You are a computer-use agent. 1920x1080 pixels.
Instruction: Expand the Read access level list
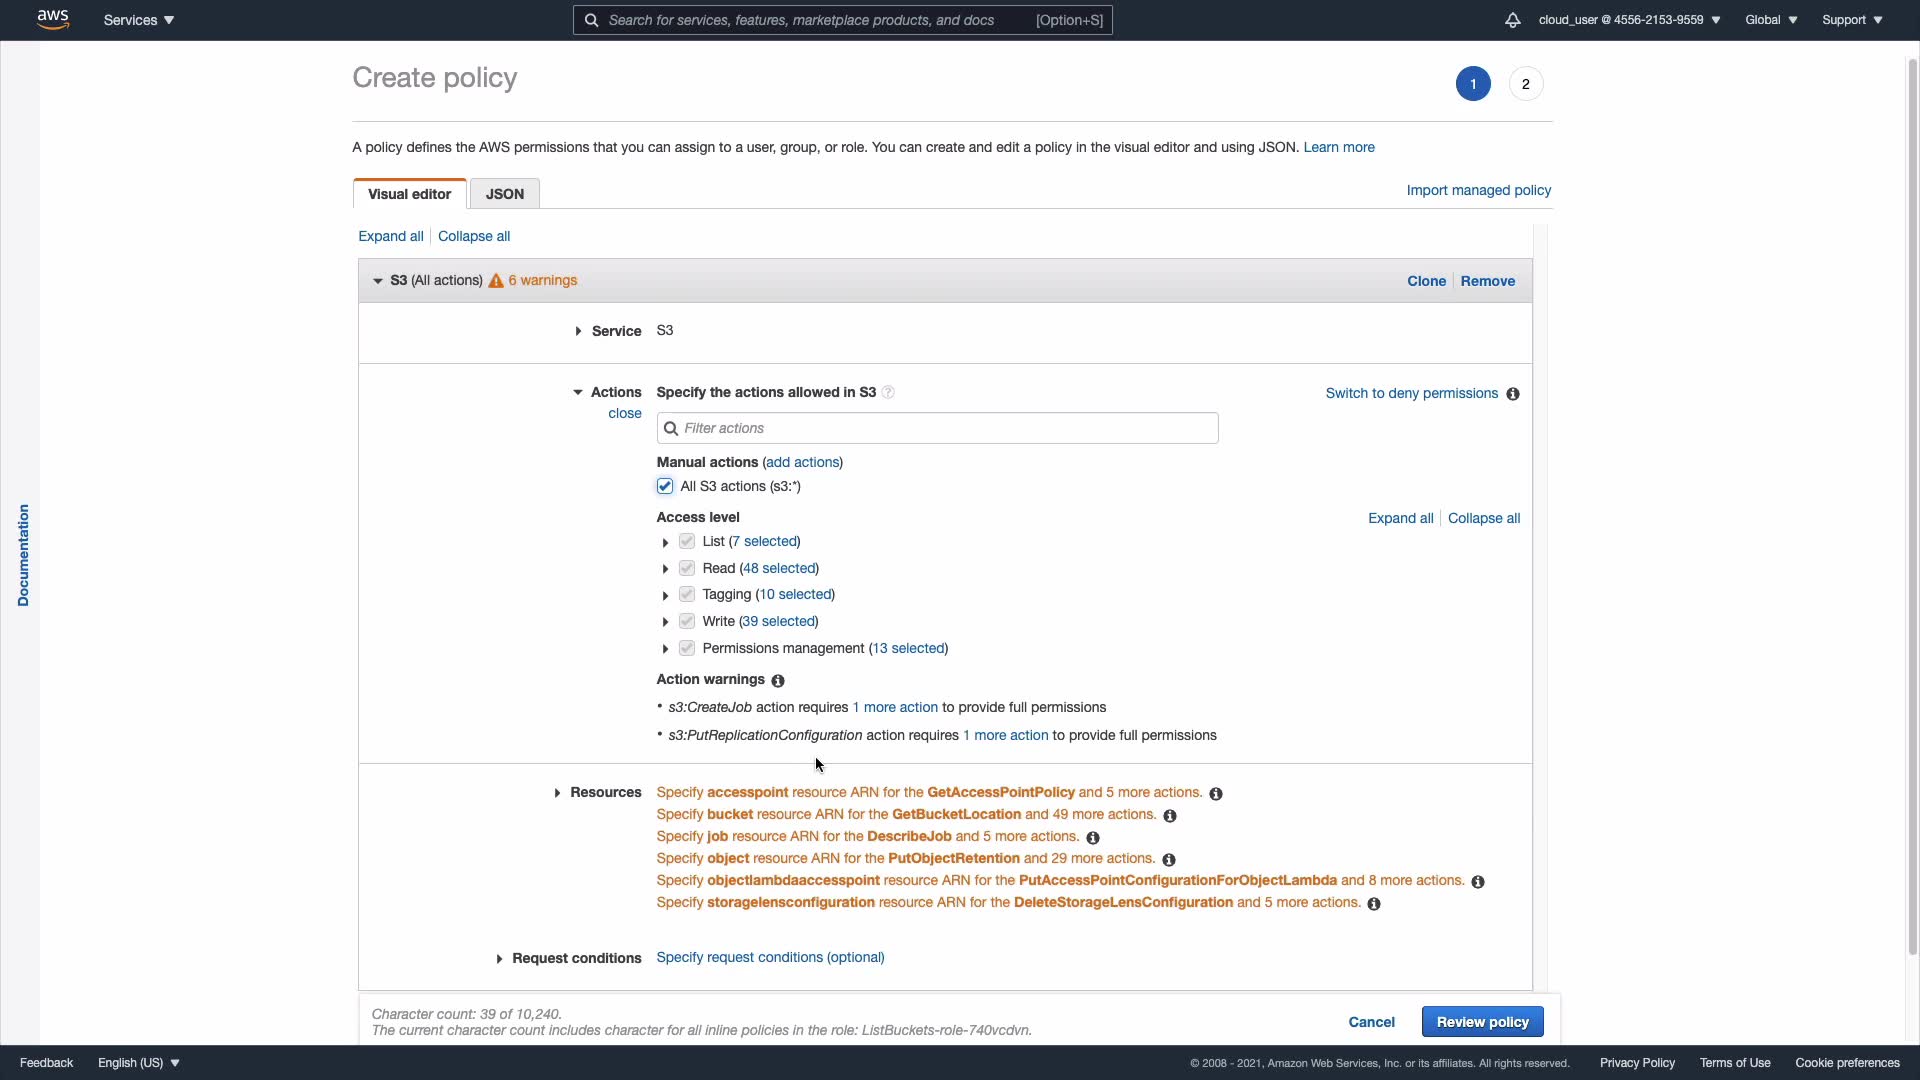pos(666,569)
